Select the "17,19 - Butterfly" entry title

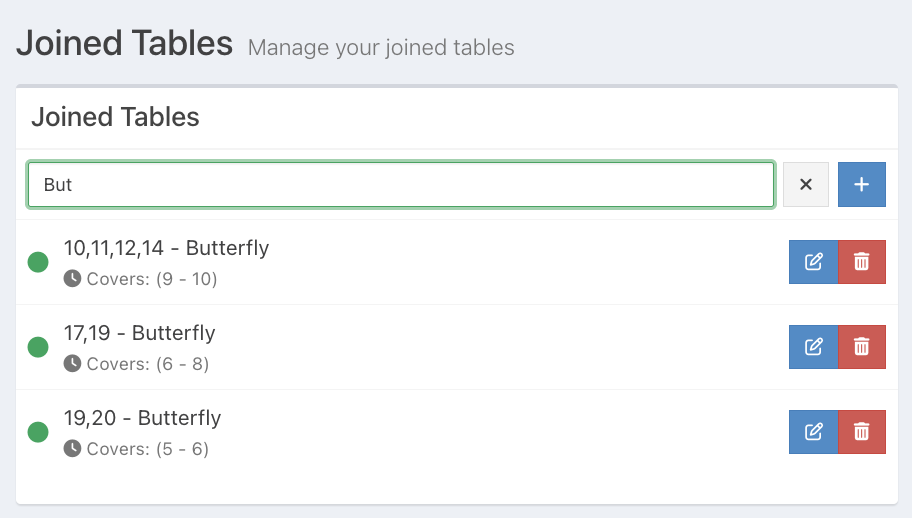pos(139,333)
